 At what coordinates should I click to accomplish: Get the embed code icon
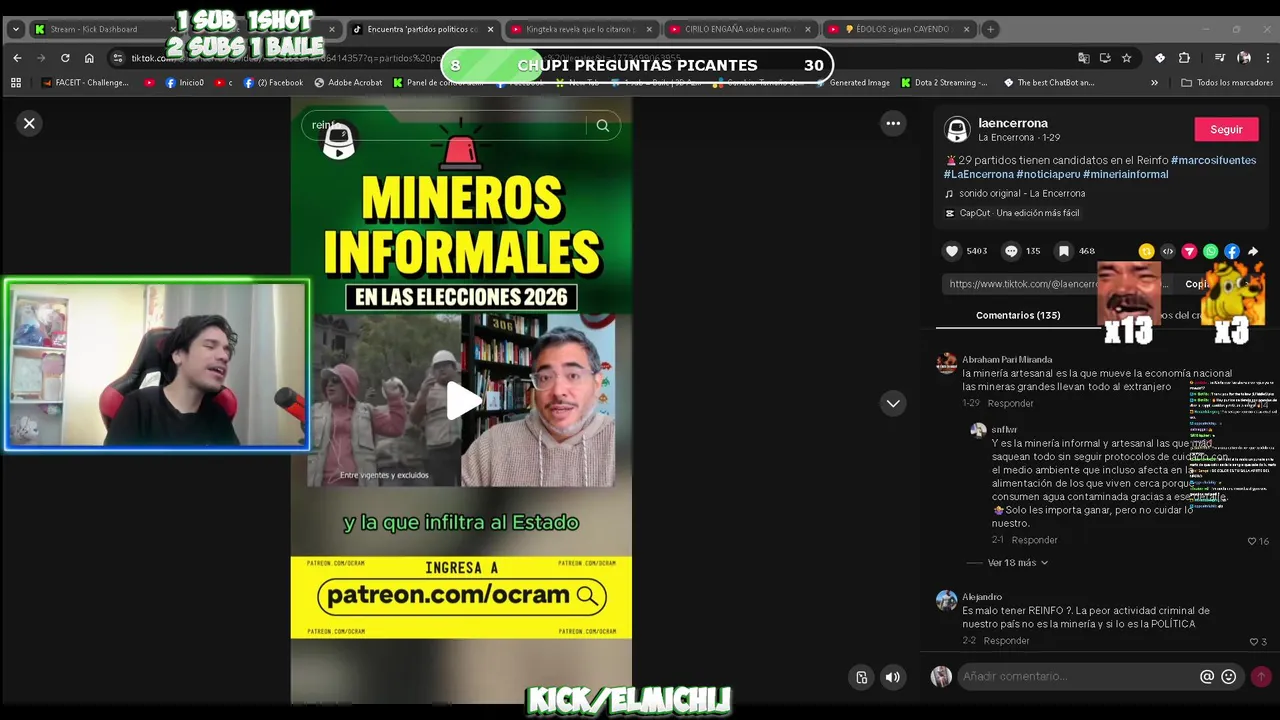point(1167,252)
